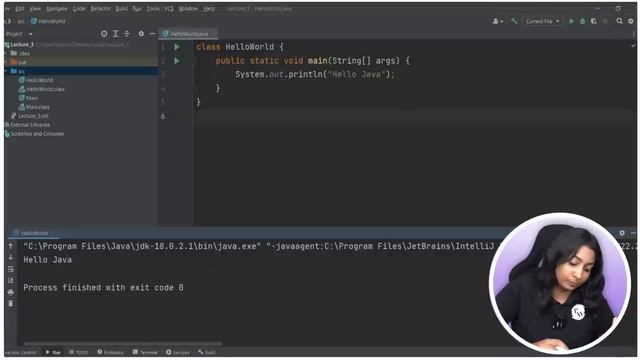Open the Run menu
The image size is (640, 360).
coord(137,9)
